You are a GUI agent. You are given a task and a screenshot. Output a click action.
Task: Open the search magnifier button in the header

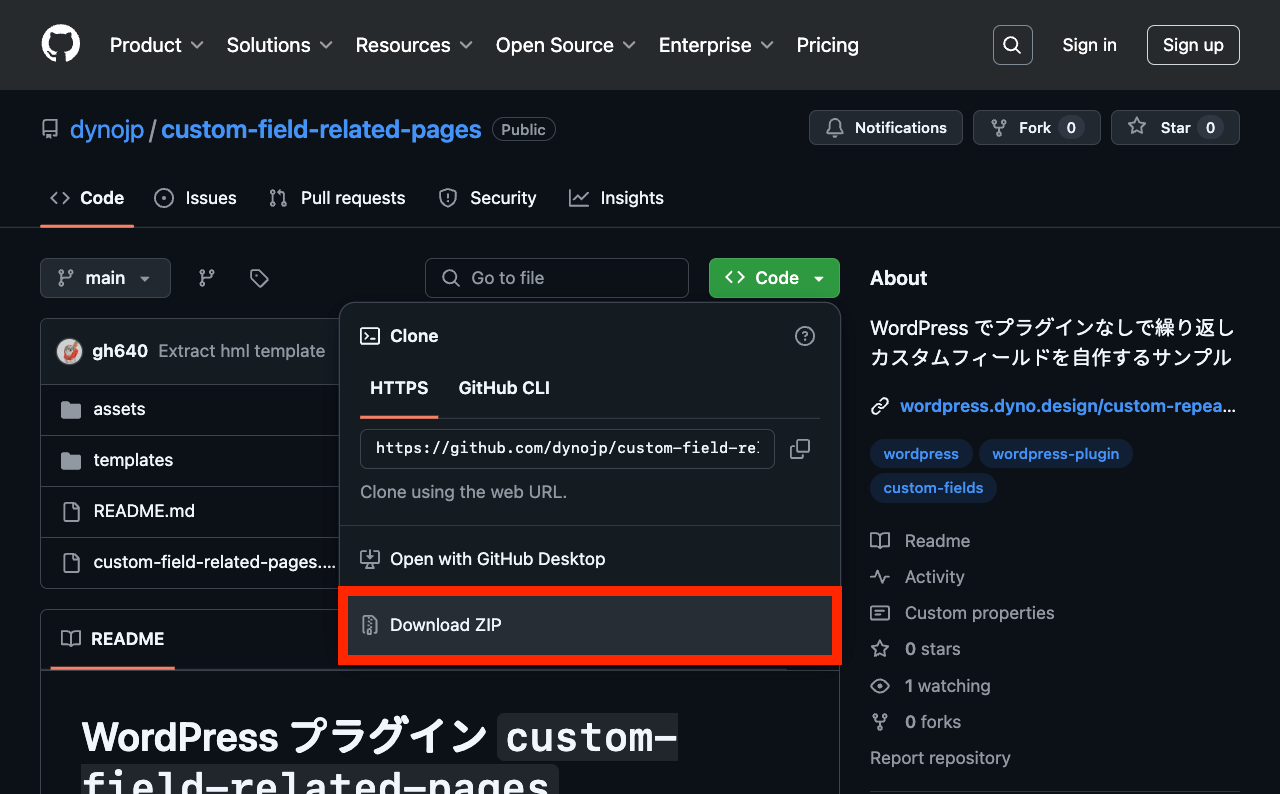[1012, 45]
